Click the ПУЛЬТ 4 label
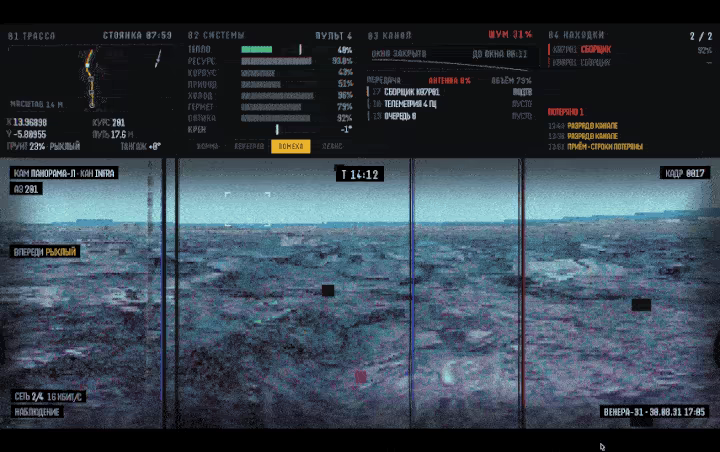Viewport: 720px width, 452px height. coord(333,35)
